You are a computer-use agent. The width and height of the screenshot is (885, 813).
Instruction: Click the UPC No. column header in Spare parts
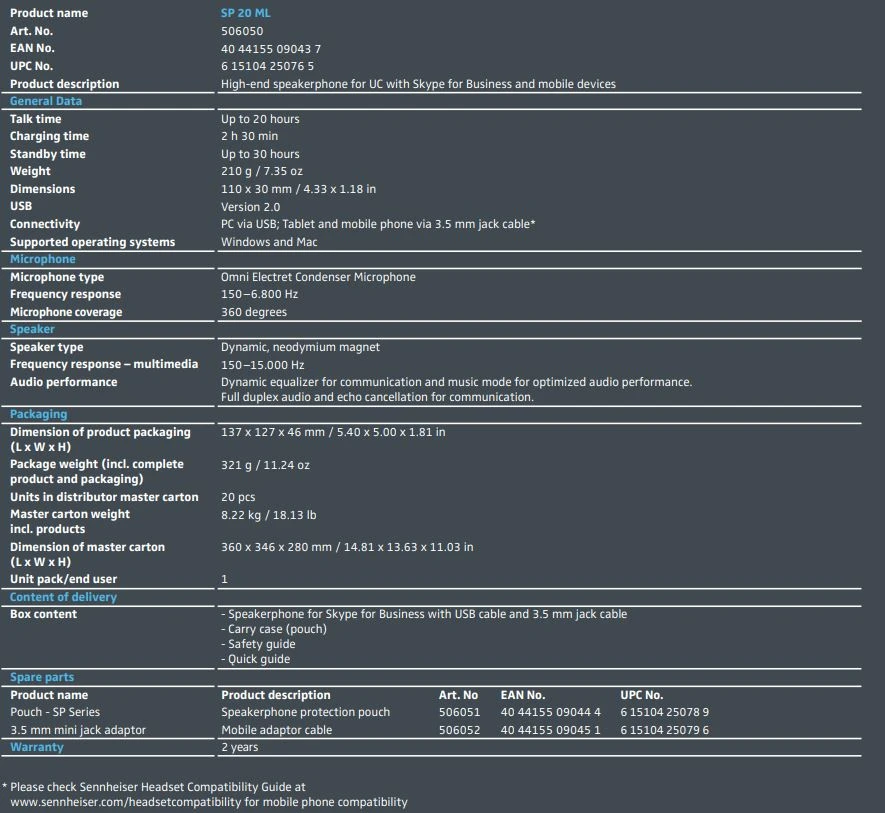pos(641,695)
